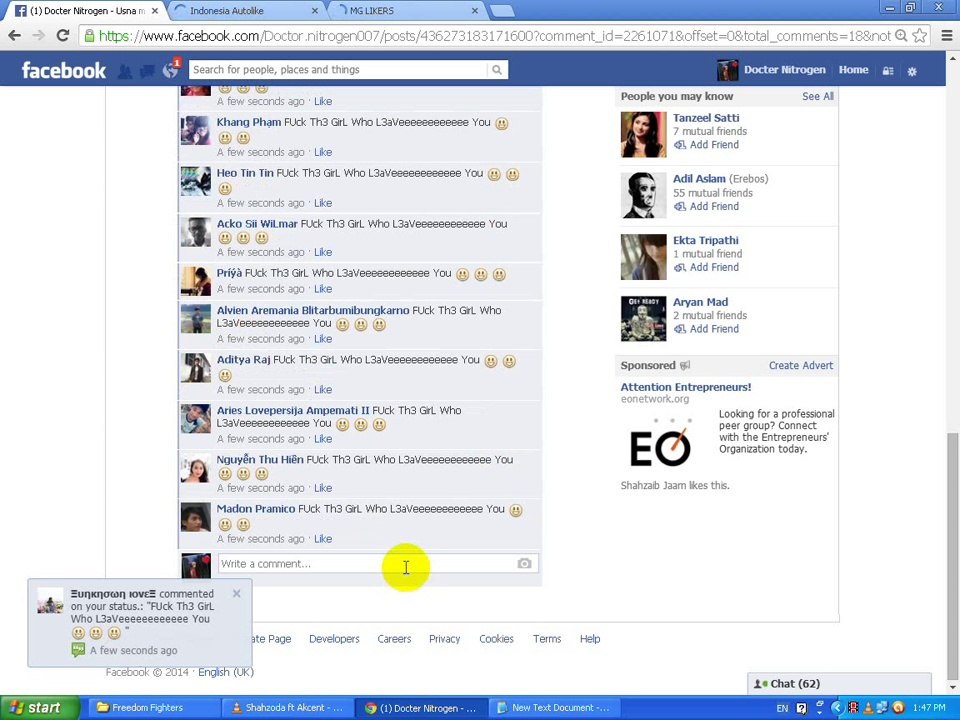Switch to Indonesia Autolike tab
The width and height of the screenshot is (960, 720).
click(x=246, y=10)
